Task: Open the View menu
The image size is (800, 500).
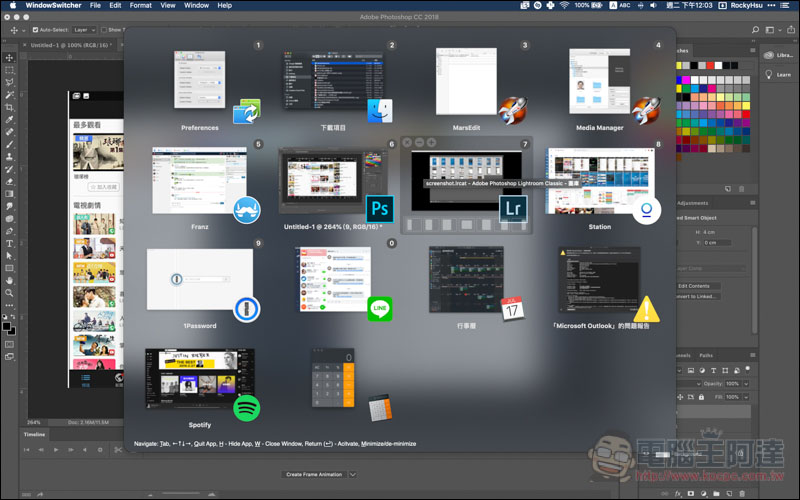Action: (x=168, y=5)
